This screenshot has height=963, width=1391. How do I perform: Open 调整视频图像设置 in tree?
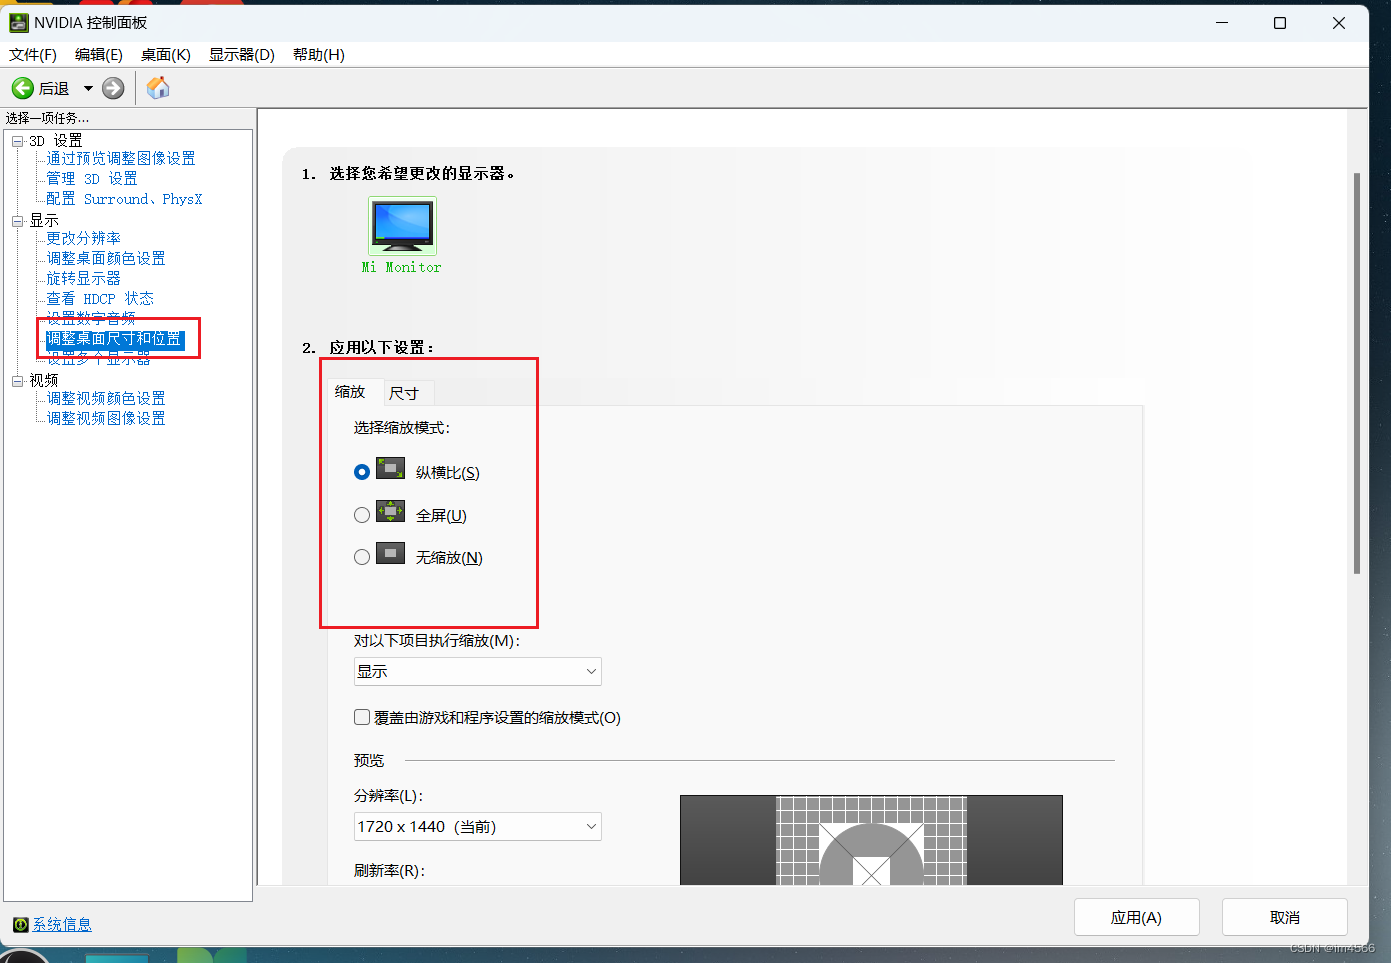106,418
